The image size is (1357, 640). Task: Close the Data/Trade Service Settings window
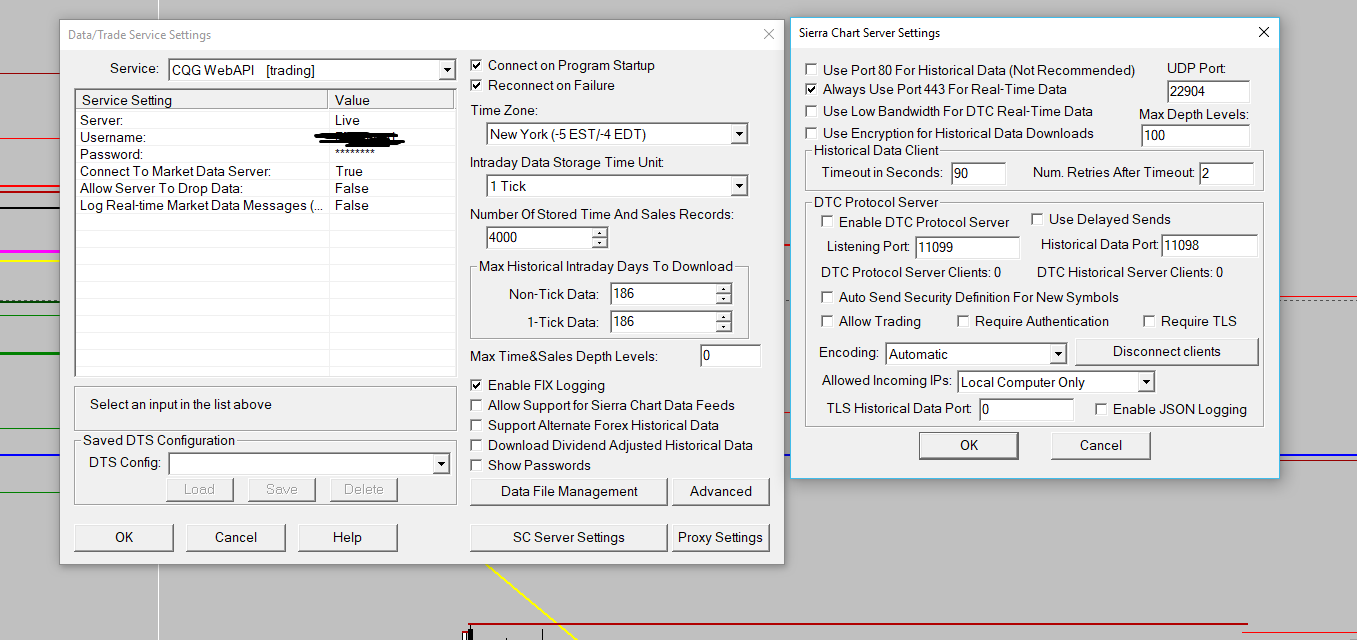click(x=768, y=34)
